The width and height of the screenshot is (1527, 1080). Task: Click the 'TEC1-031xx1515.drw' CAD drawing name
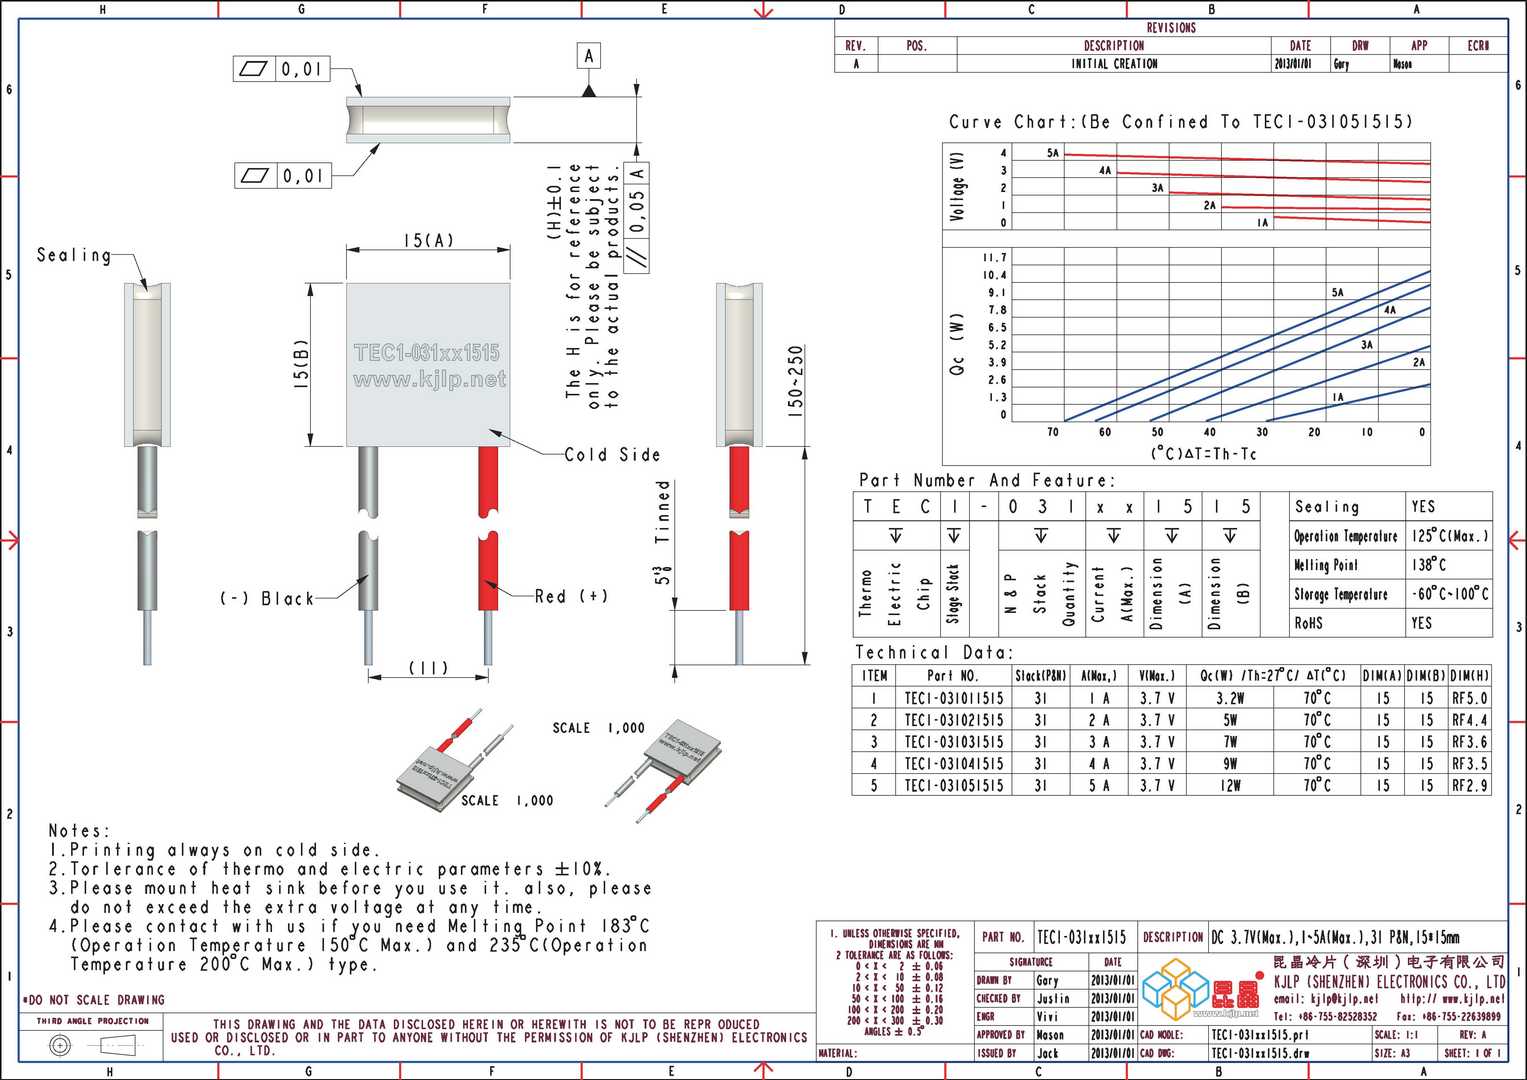1260,1053
